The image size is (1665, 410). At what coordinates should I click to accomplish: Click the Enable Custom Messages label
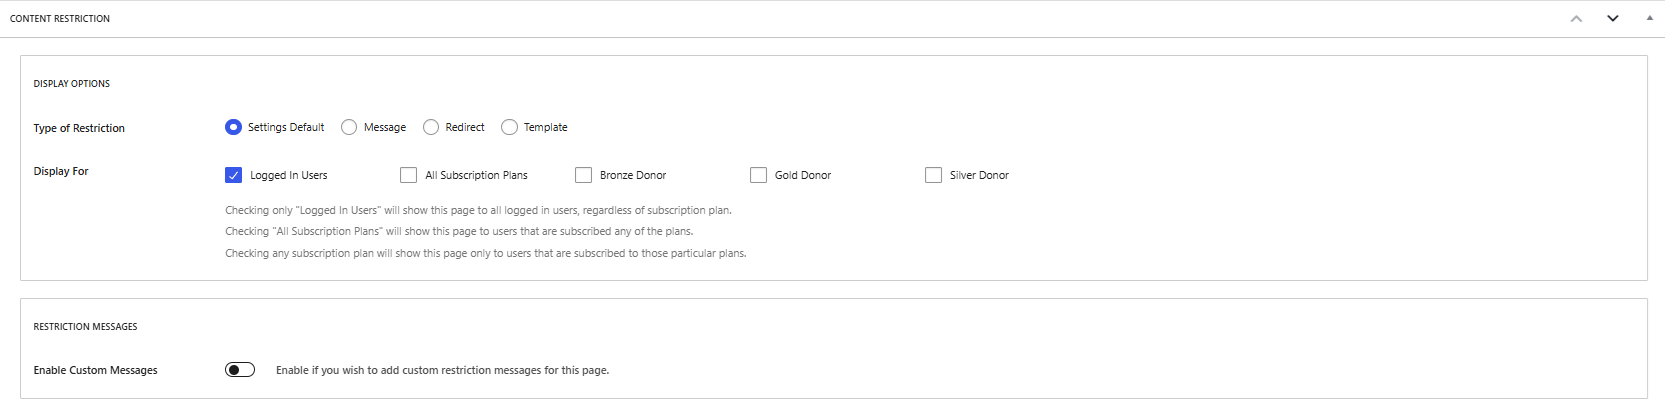tap(95, 370)
